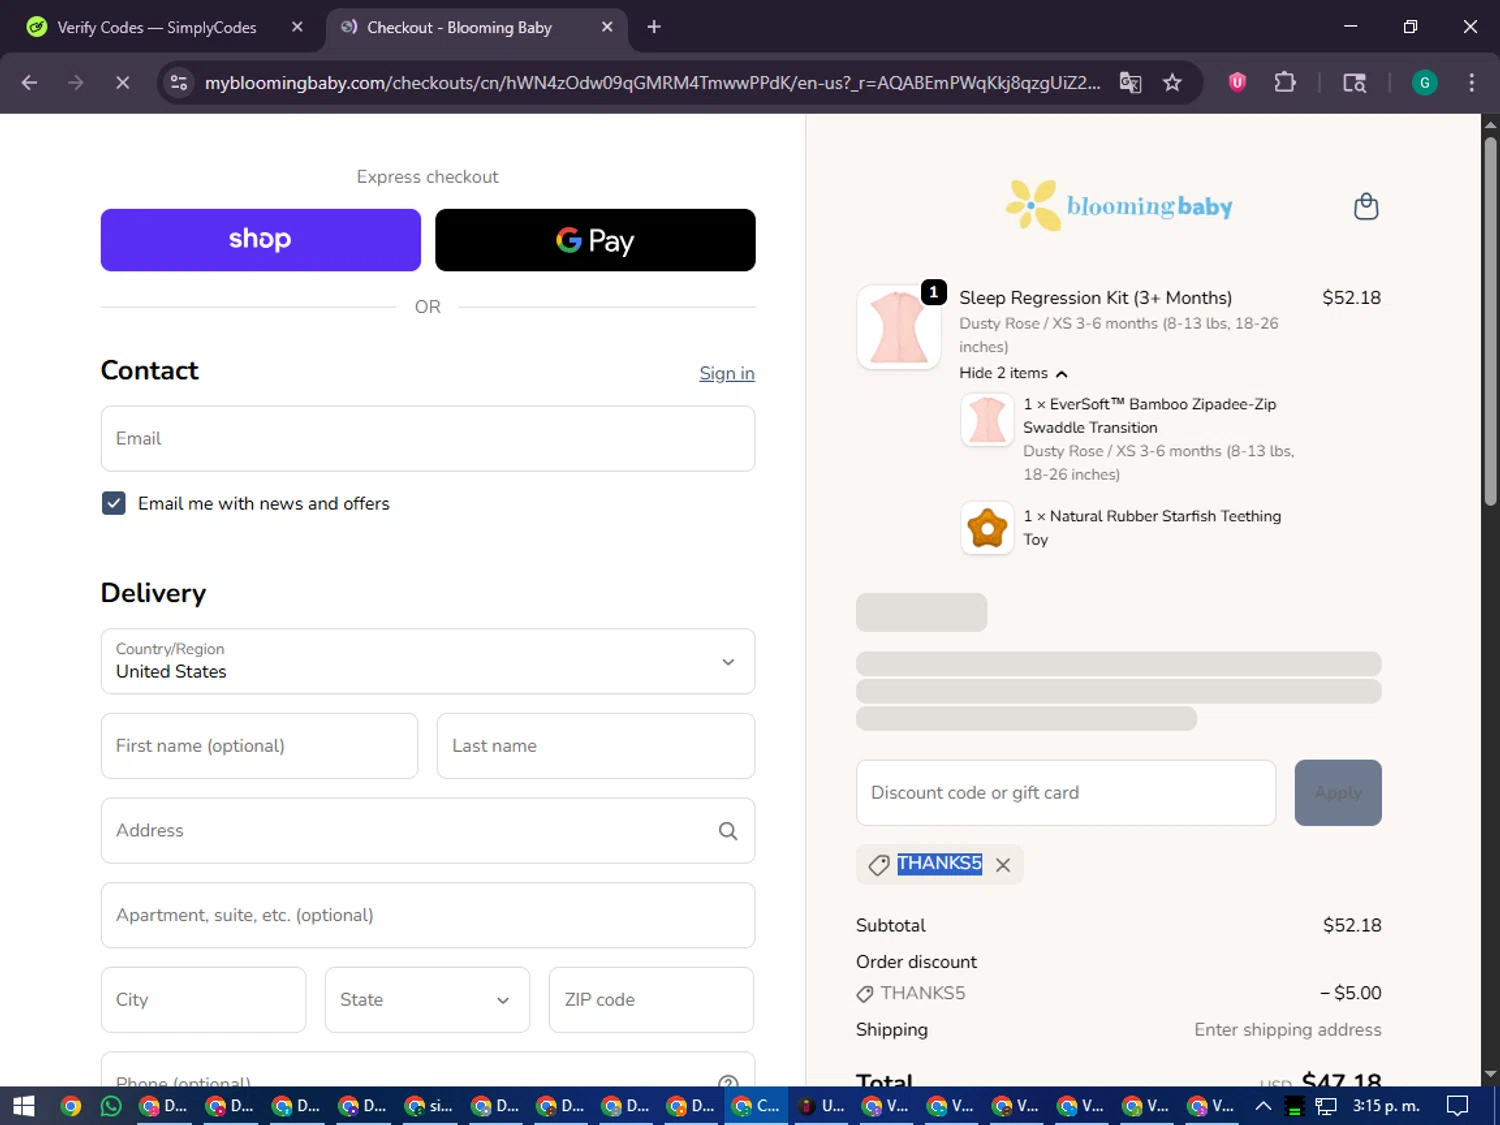The height and width of the screenshot is (1125, 1500).
Task: Click the ZIP code field
Action: pos(651,1000)
